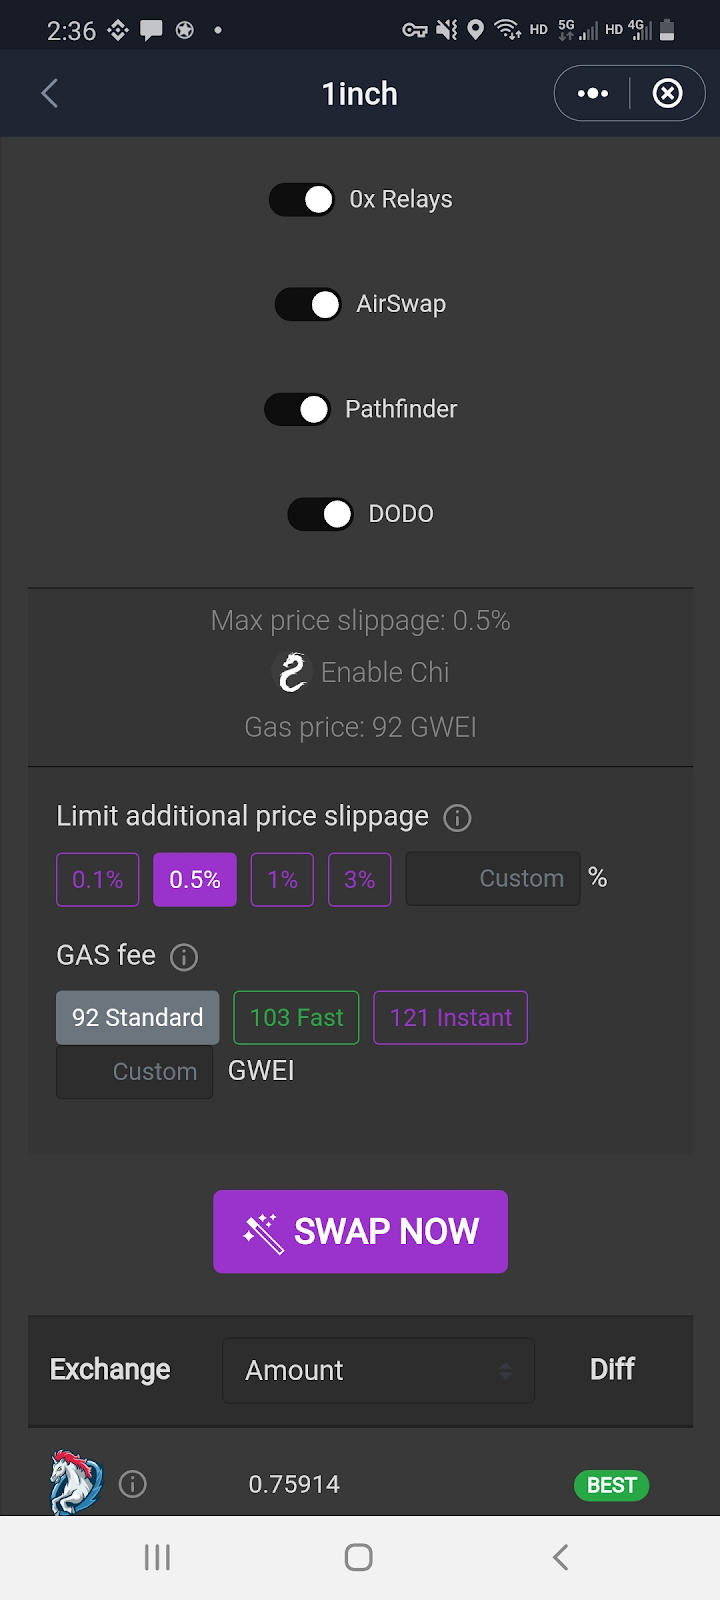Tap the Chi dragon icon
The width and height of the screenshot is (720, 1600).
pyautogui.click(x=292, y=672)
